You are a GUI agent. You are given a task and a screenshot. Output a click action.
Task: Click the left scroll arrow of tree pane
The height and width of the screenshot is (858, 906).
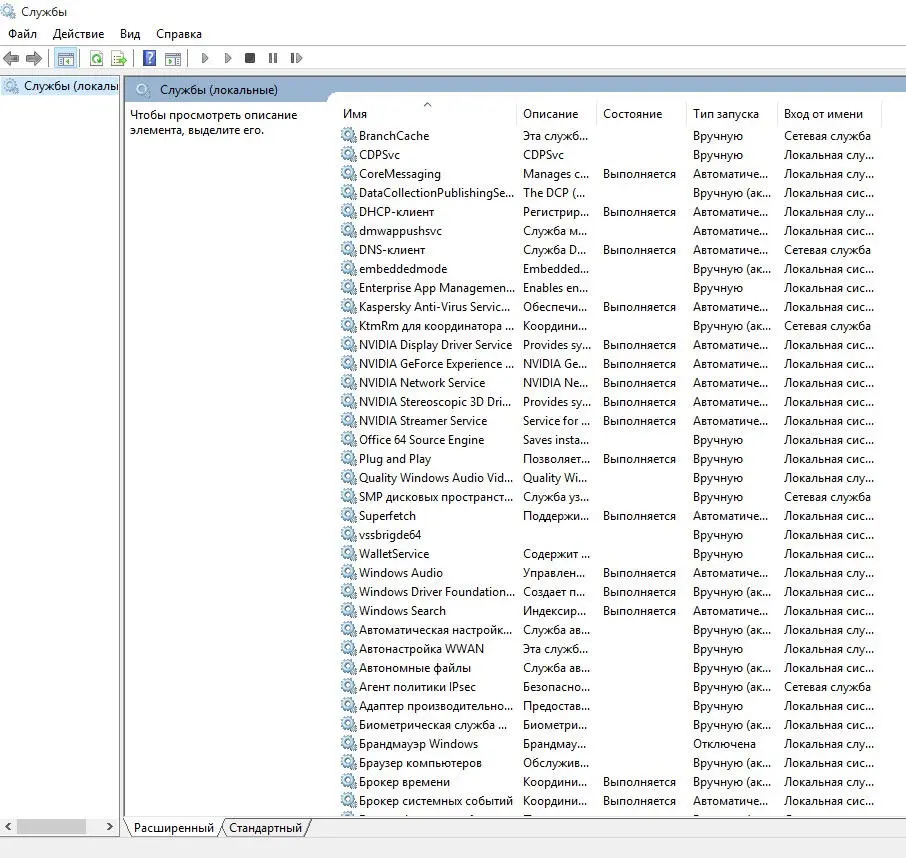[8, 827]
